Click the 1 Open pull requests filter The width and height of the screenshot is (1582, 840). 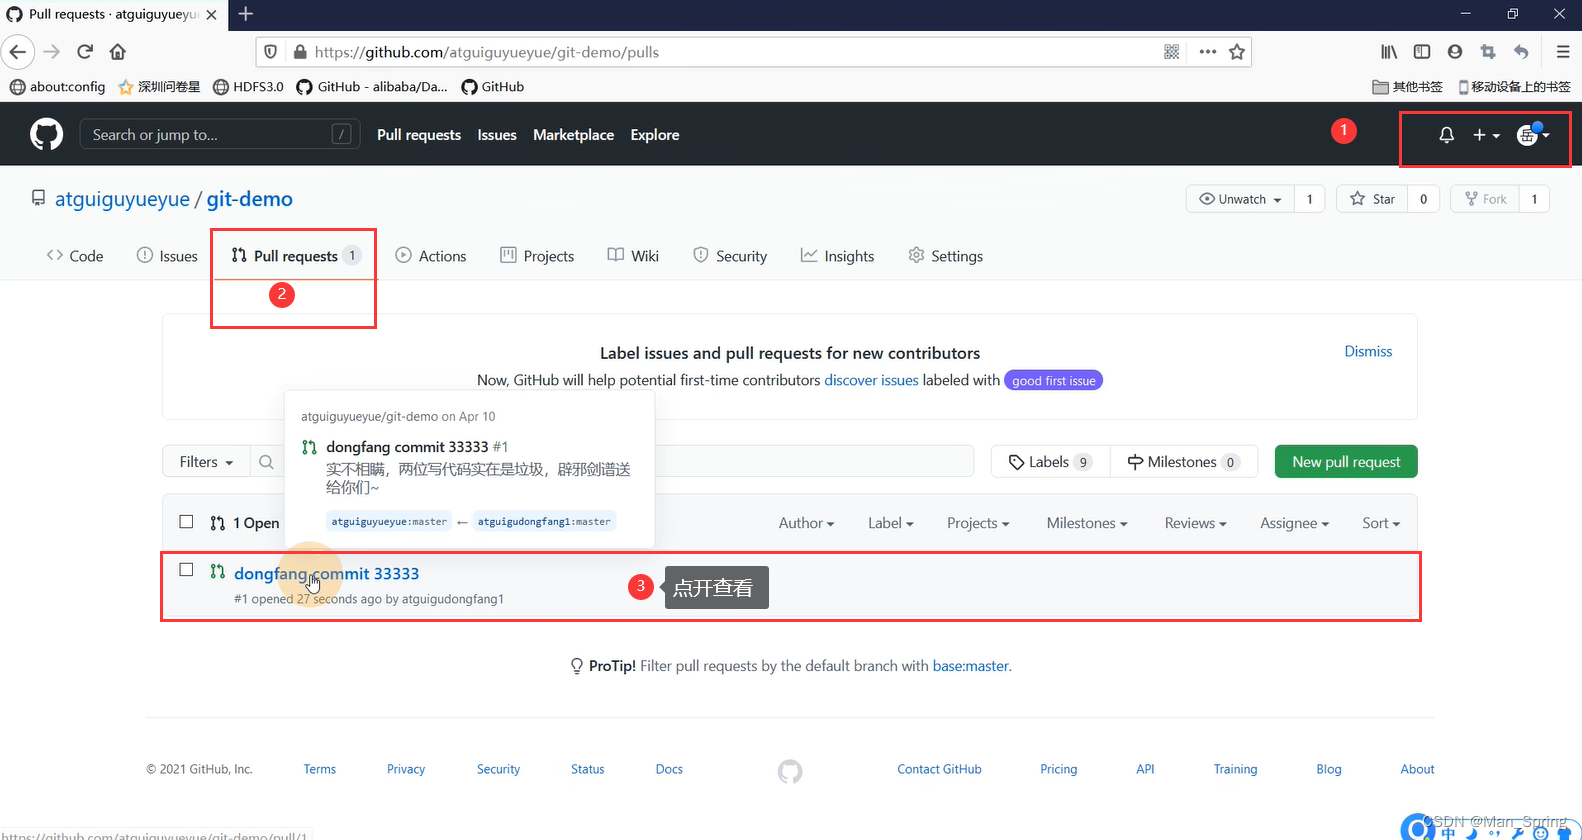point(245,523)
